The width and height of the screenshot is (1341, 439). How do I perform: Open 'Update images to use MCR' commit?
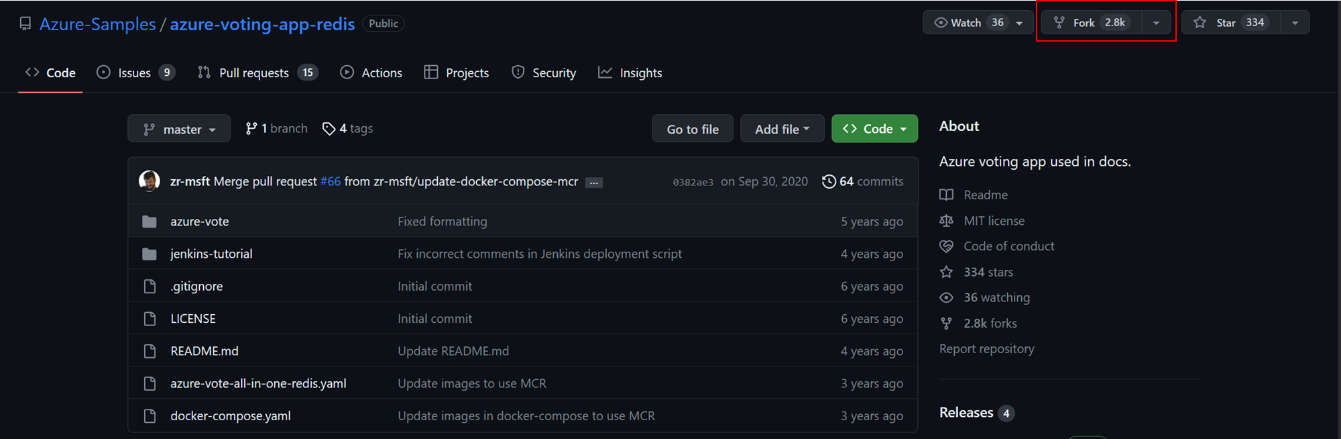pyautogui.click(x=472, y=383)
